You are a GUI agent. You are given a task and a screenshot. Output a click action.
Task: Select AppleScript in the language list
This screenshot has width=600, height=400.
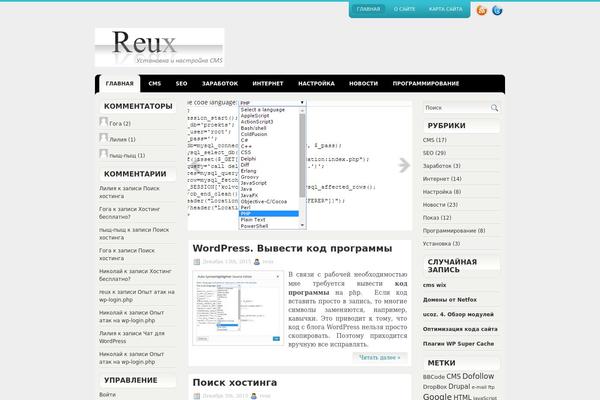255,116
